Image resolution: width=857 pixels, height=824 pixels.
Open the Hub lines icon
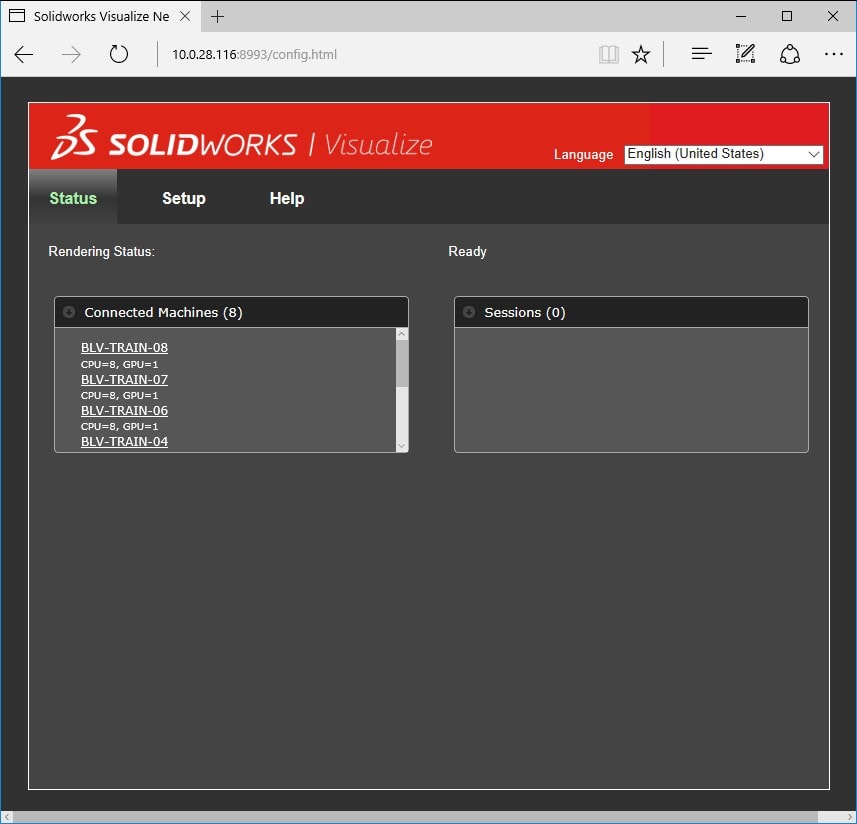(701, 54)
